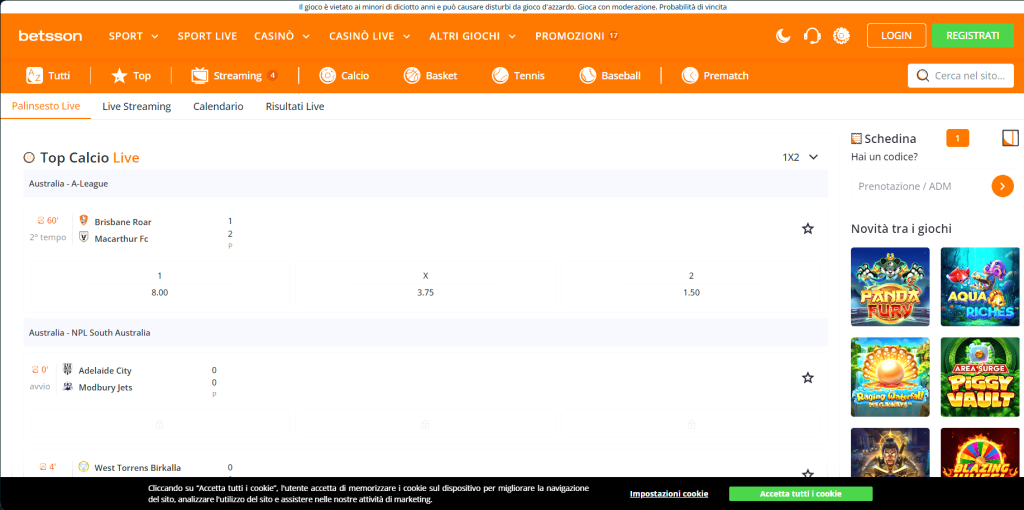The width and height of the screenshot is (1024, 510).
Task: Click Hai un codice? text
Action: point(884,157)
